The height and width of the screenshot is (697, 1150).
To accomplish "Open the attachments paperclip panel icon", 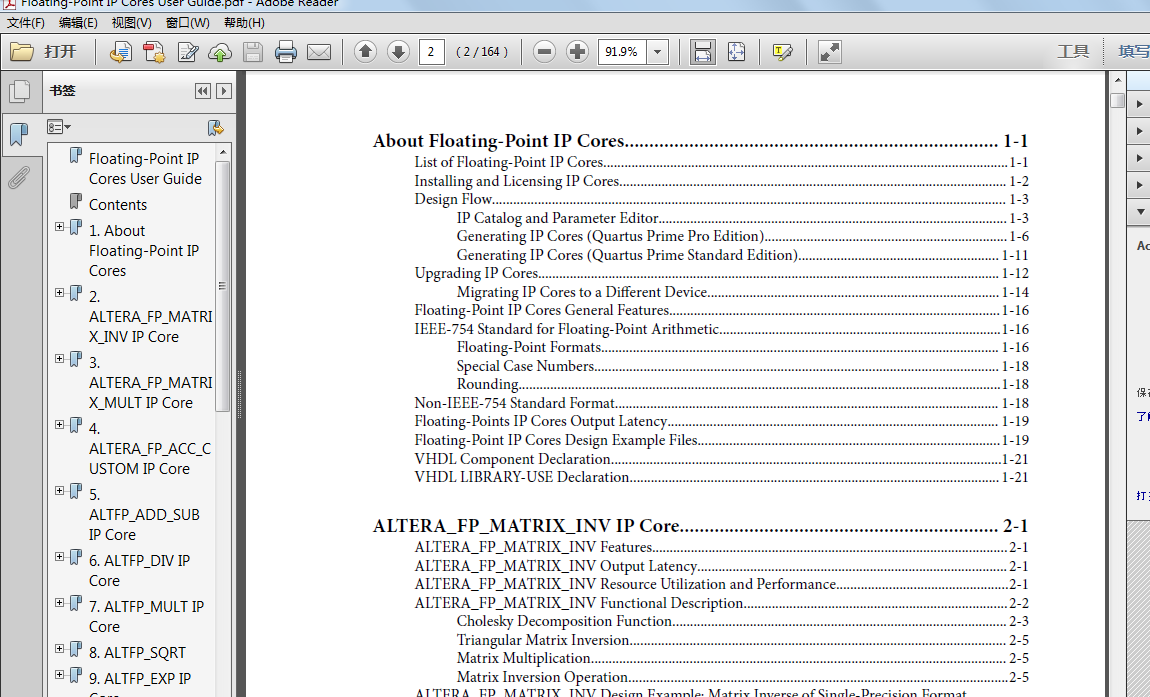I will click(19, 178).
